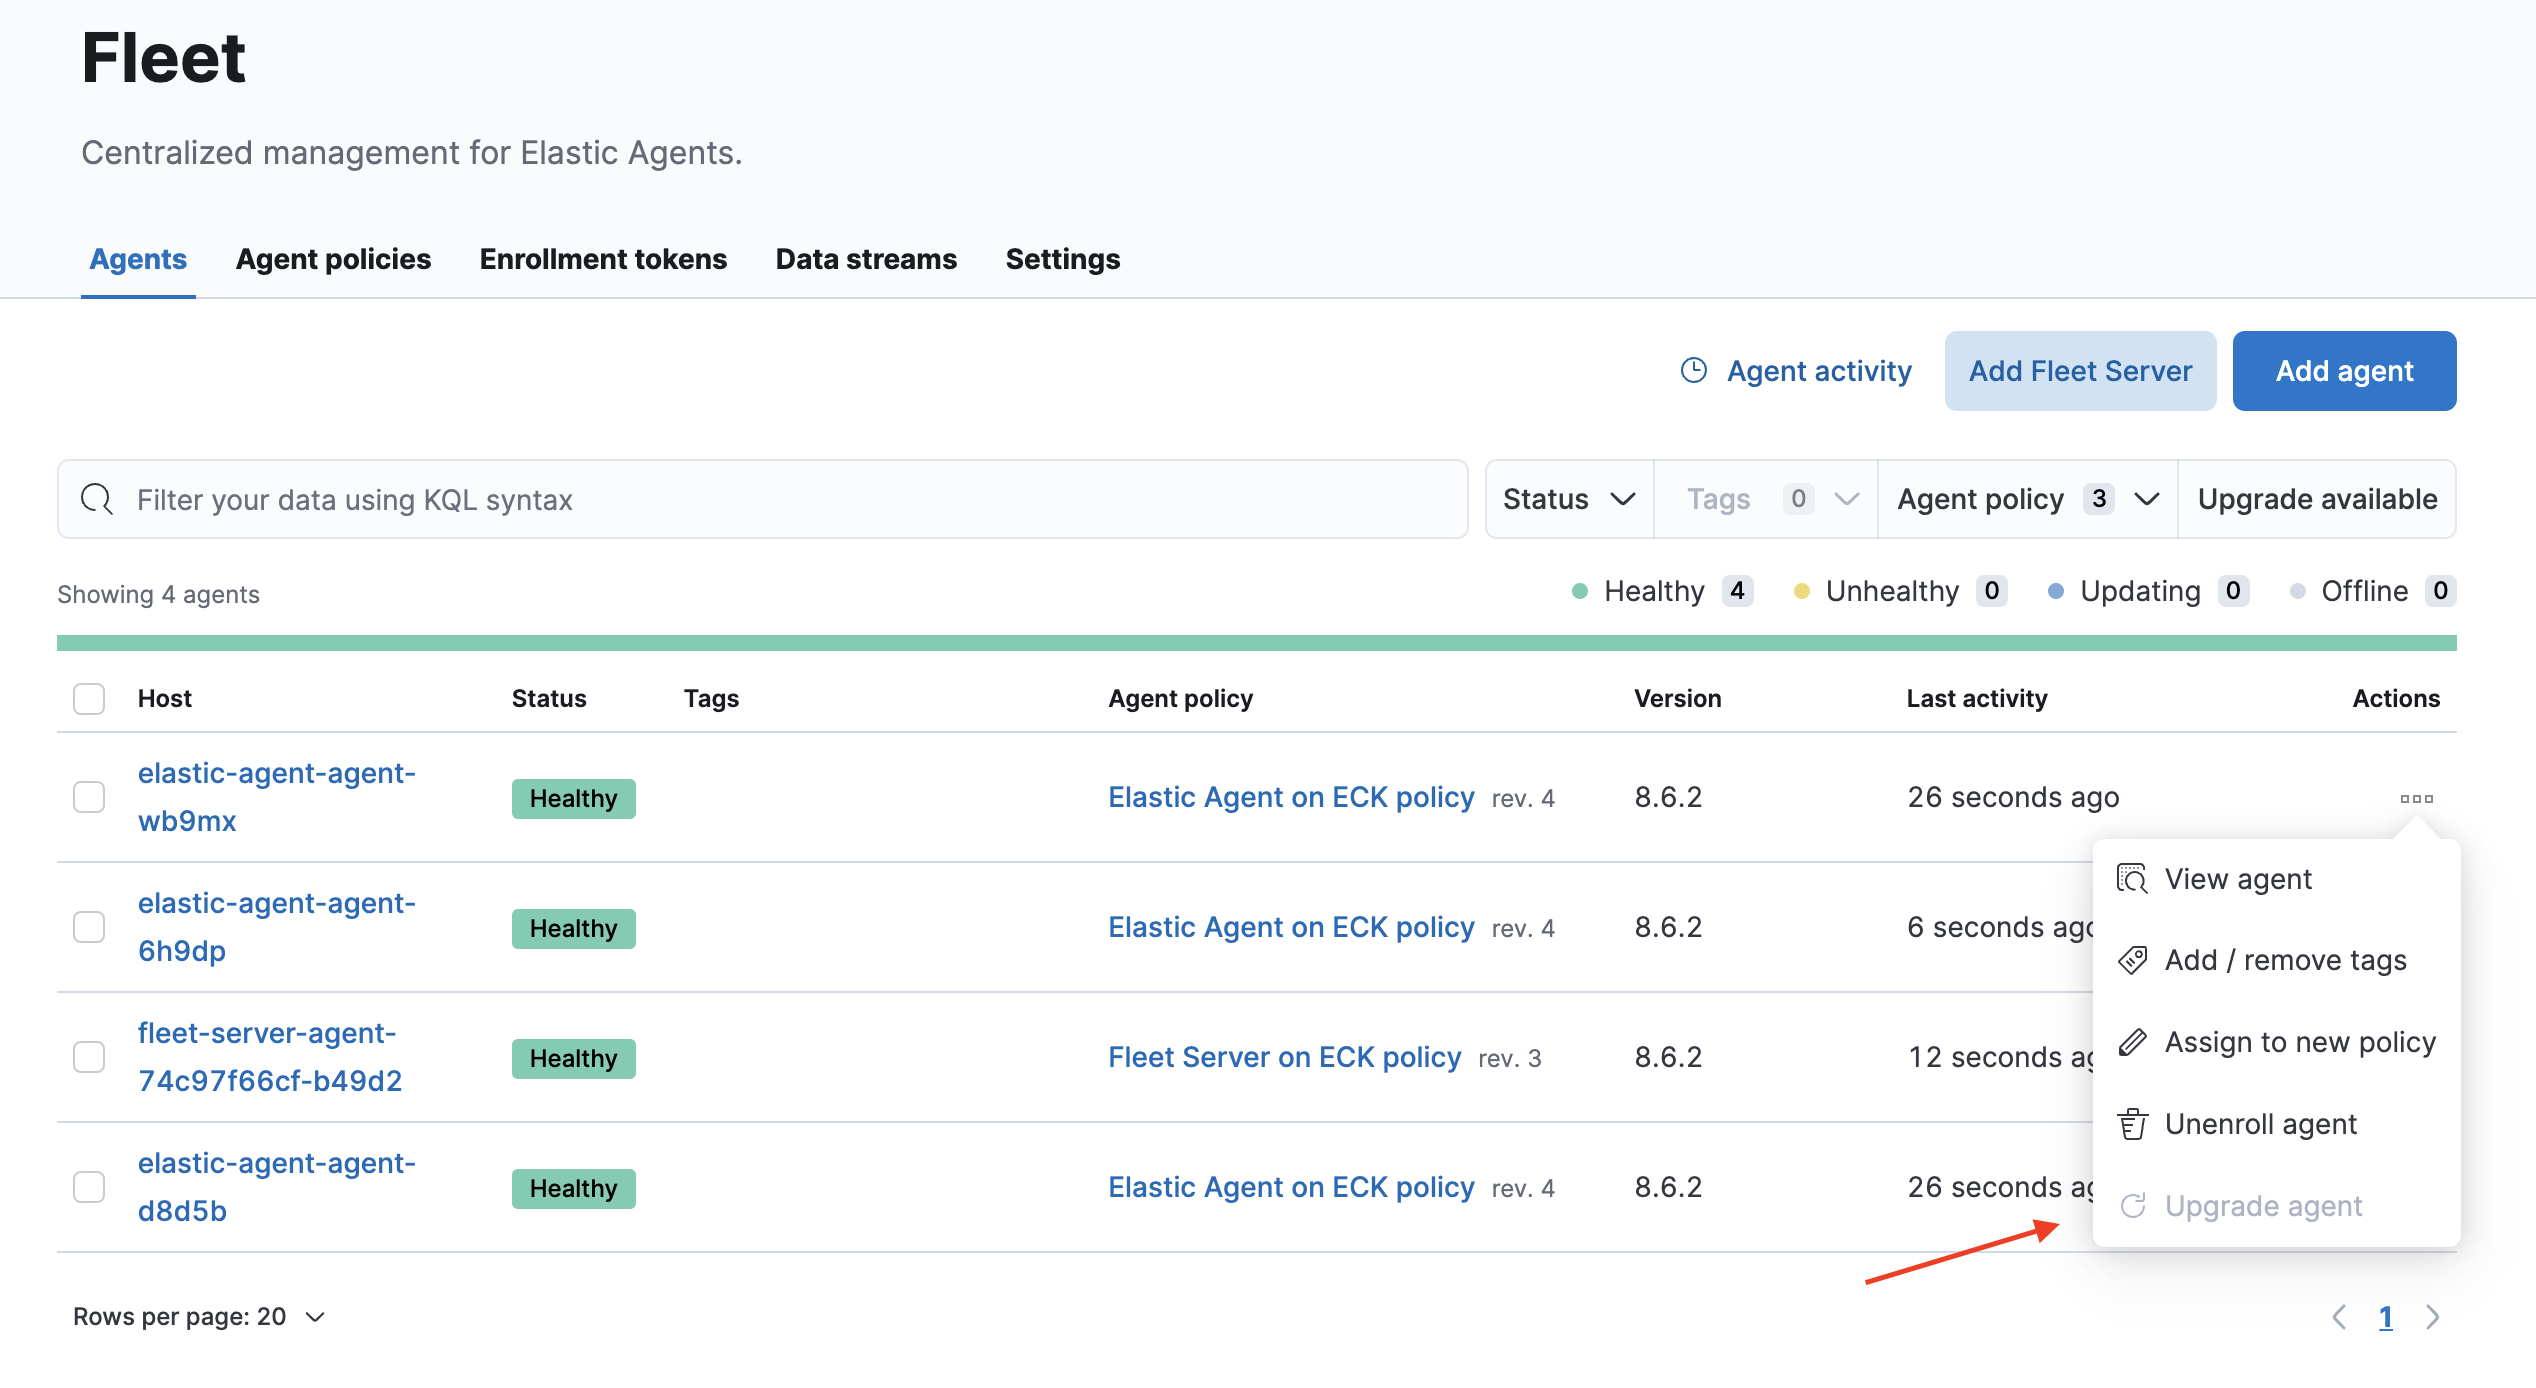The width and height of the screenshot is (2536, 1388).
Task: Toggle the select-all agents checkbox in header
Action: point(89,699)
